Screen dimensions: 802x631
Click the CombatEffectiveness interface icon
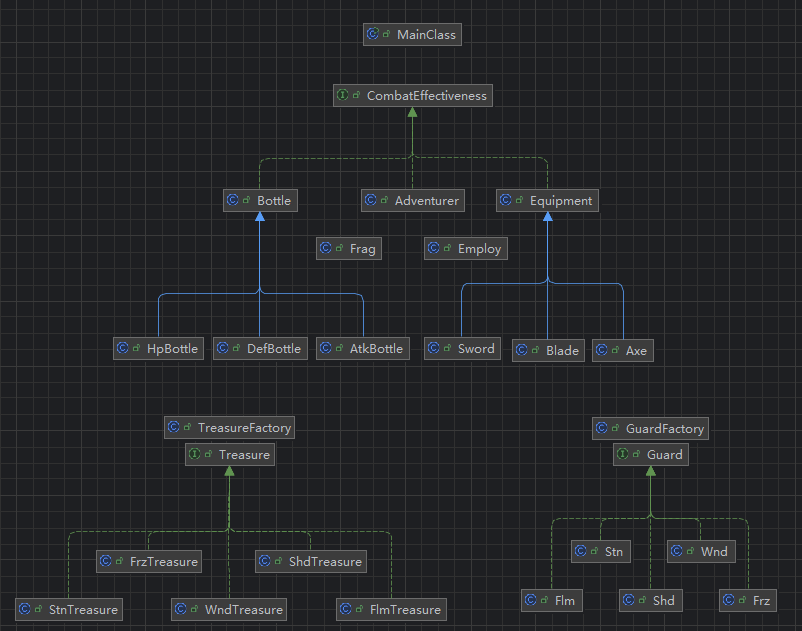343,96
